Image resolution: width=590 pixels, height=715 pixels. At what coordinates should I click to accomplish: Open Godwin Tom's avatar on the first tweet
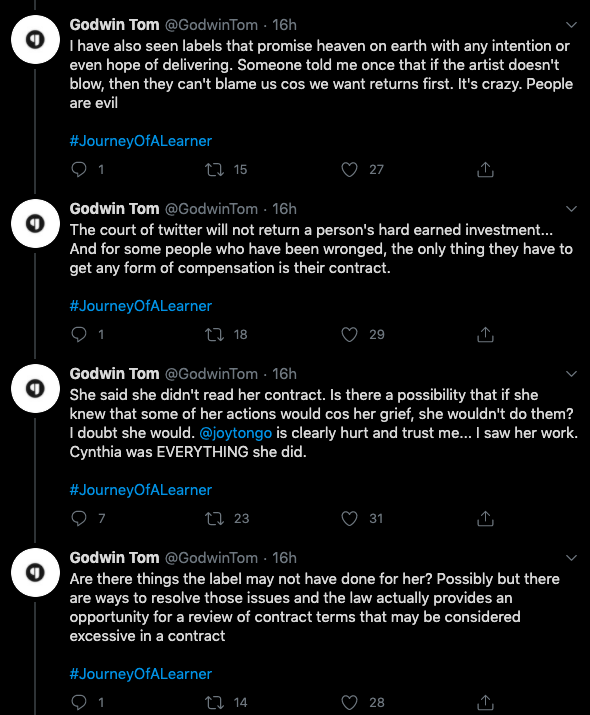click(36, 39)
